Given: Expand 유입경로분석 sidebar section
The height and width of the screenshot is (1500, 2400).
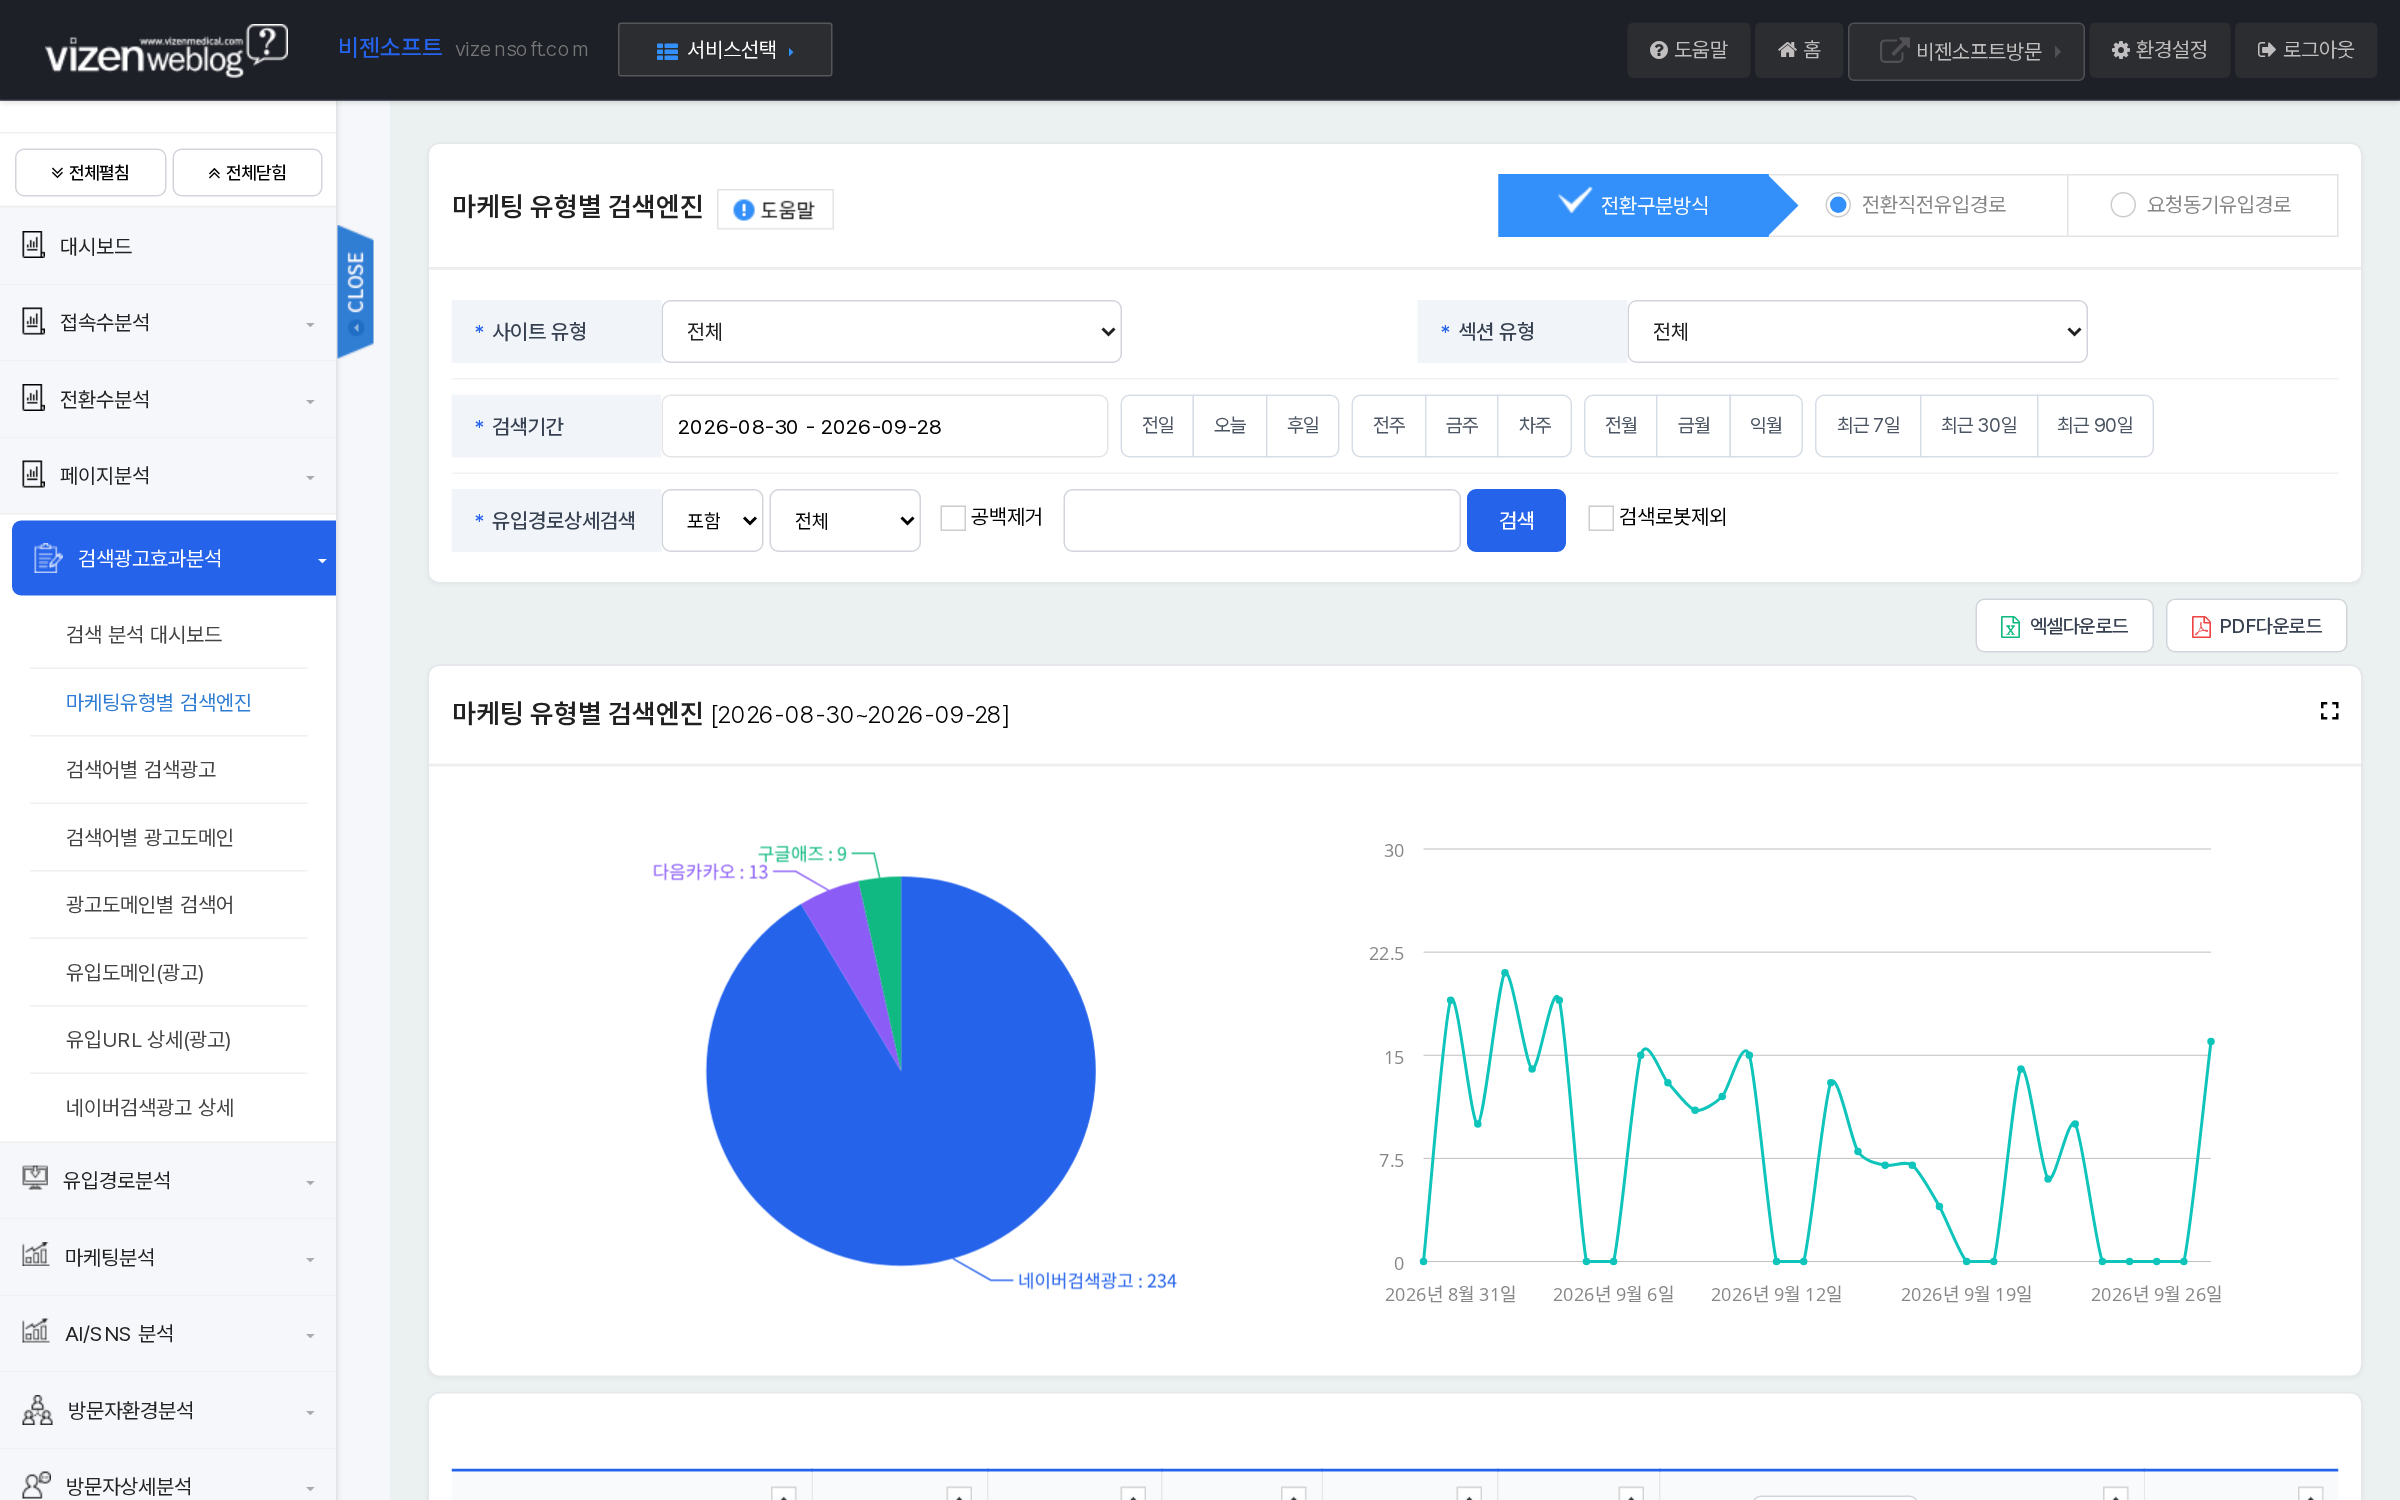Looking at the screenshot, I should (x=168, y=1180).
